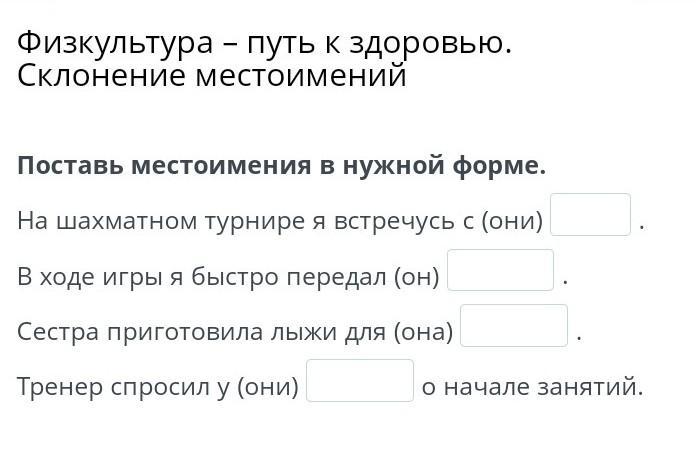Click the blank field after "встречусь с (они)"
Image resolution: width=696 pixels, height=458 pixels.
pos(590,215)
